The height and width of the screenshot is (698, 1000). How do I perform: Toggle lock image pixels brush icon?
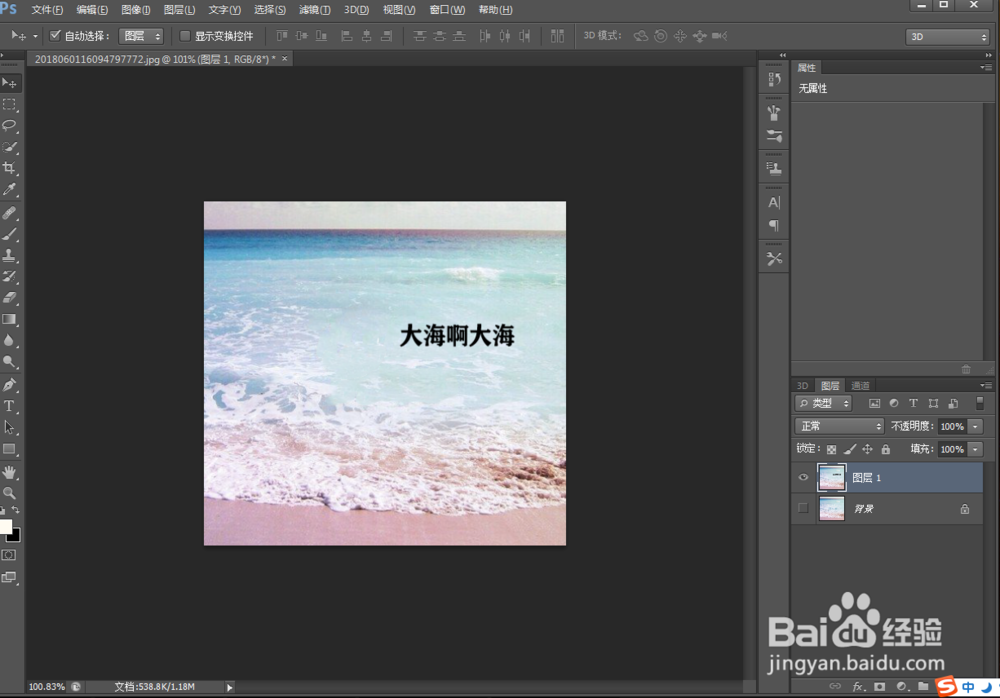pyautogui.click(x=849, y=449)
